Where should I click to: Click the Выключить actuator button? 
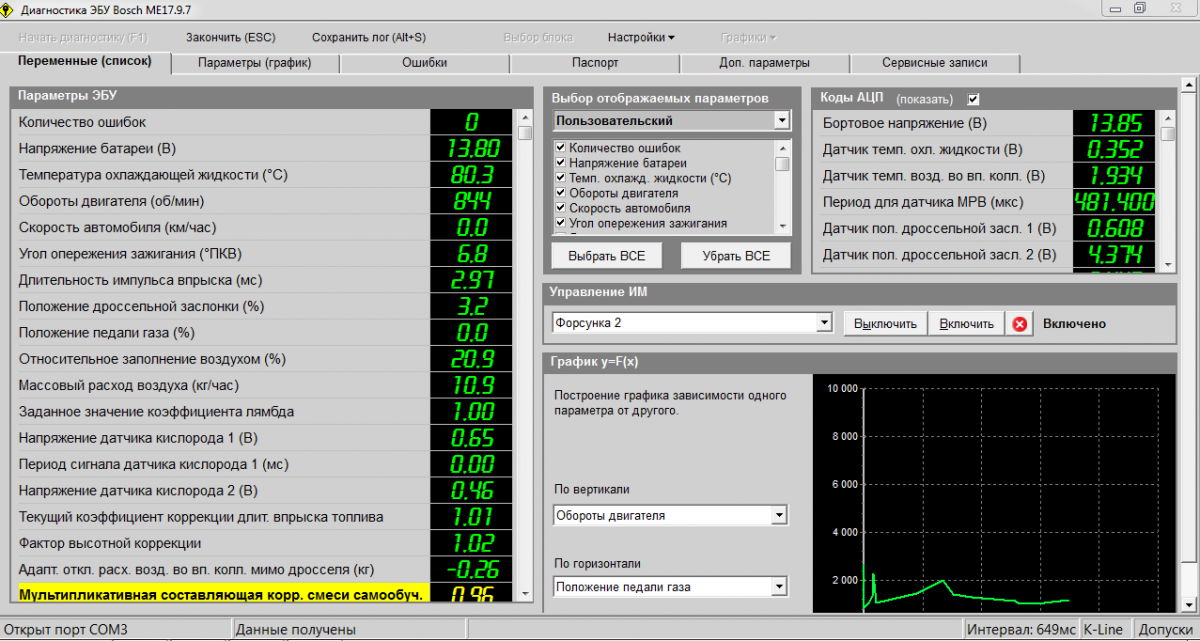(x=886, y=324)
